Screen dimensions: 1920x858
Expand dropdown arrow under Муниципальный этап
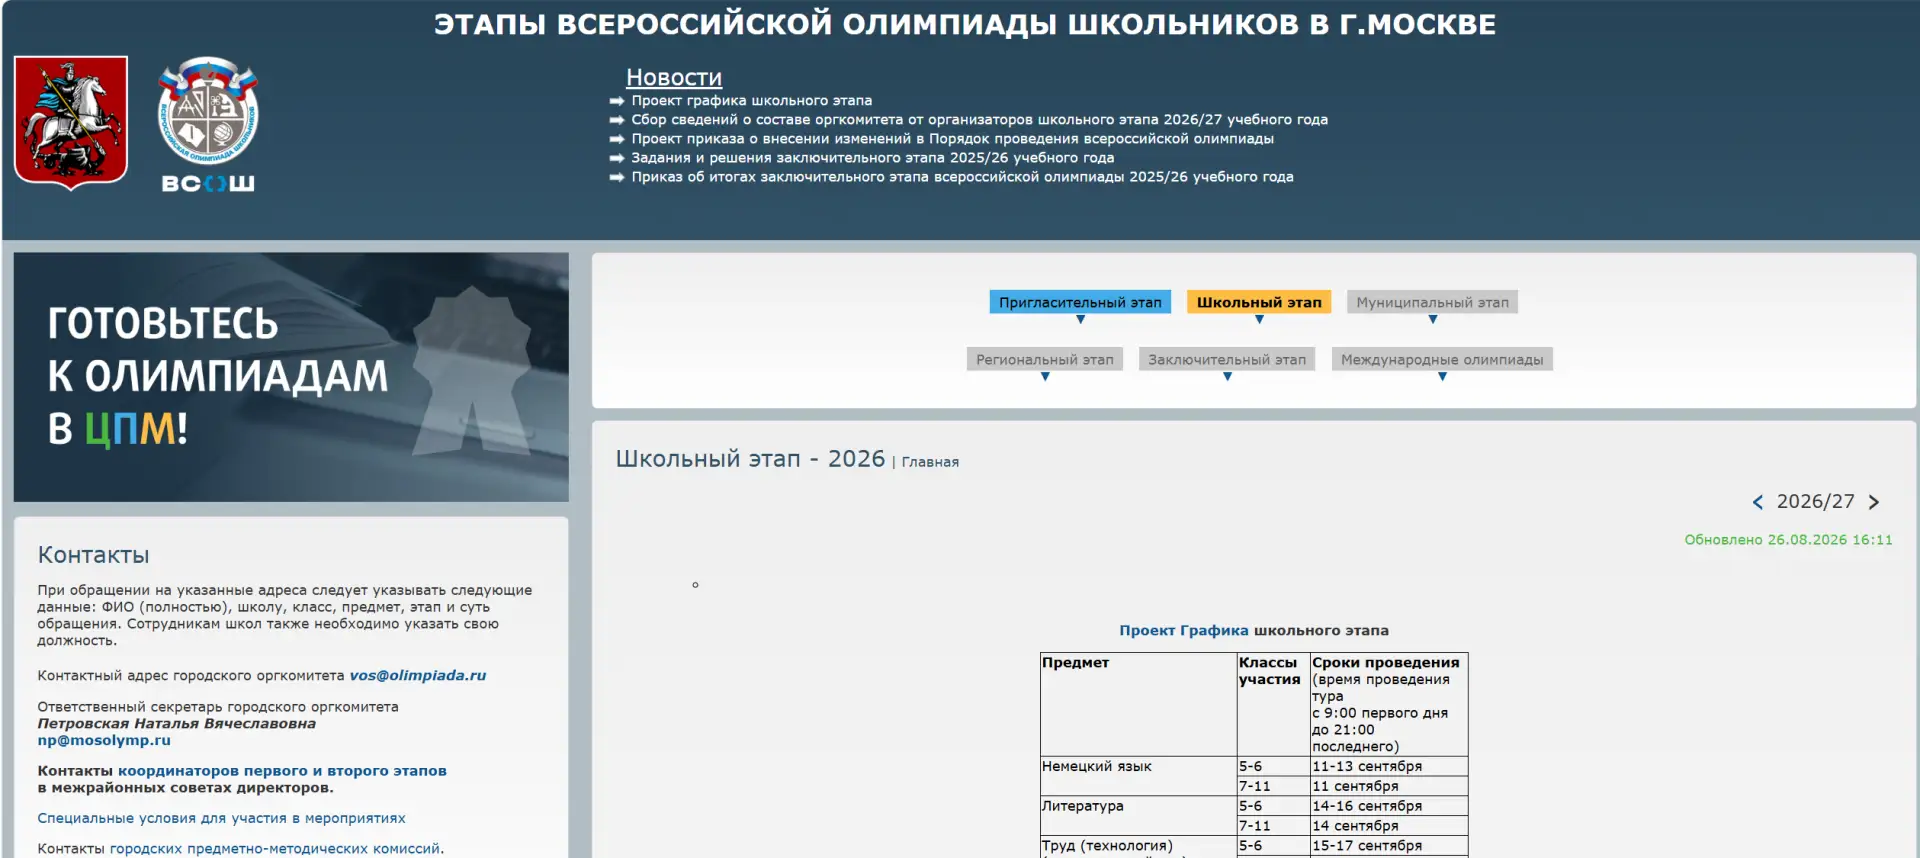click(x=1432, y=320)
